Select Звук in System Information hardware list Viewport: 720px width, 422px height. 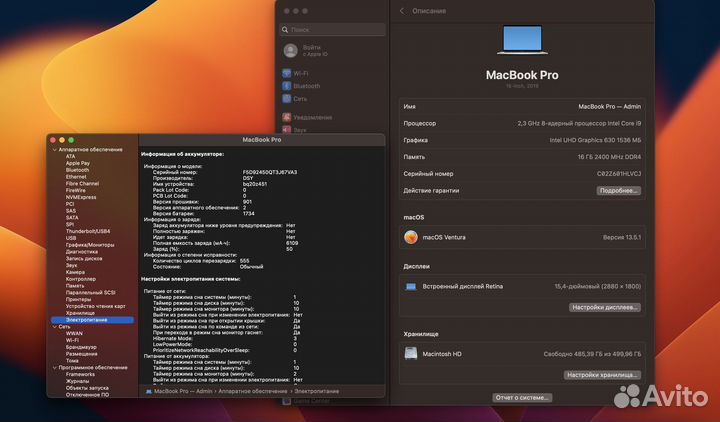pos(72,265)
